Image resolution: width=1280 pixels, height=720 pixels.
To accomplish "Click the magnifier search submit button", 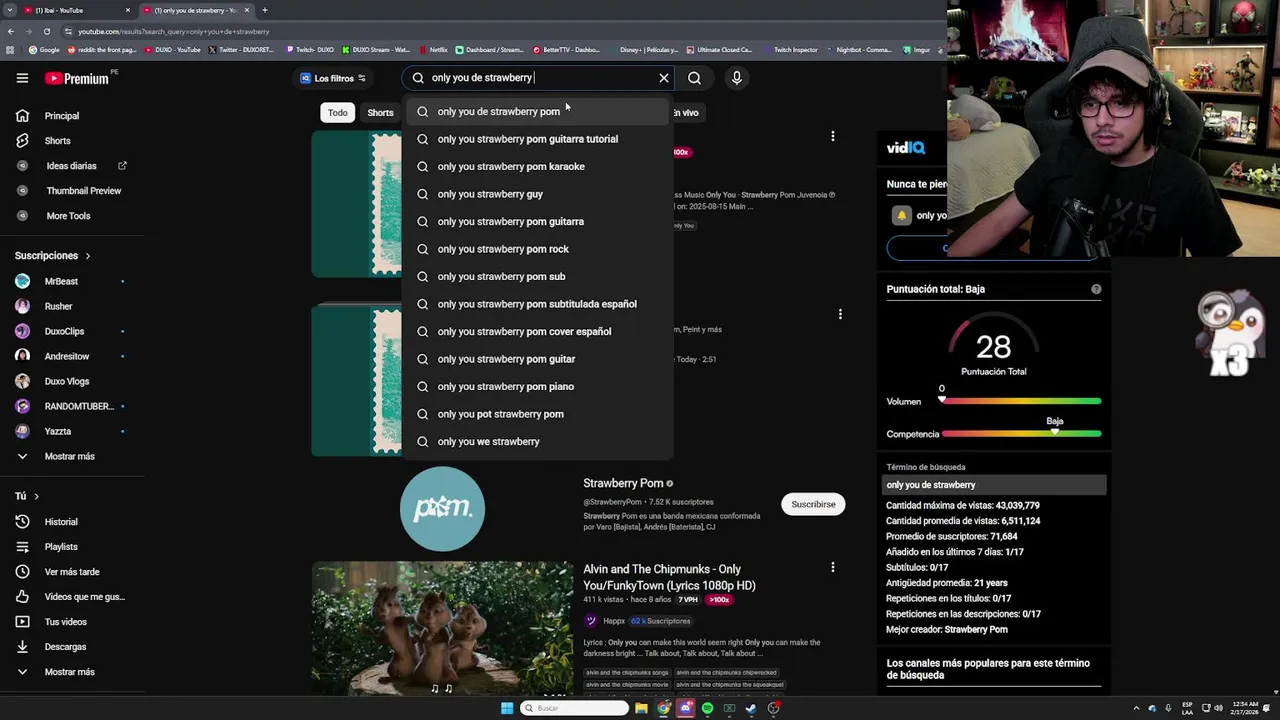I will pyautogui.click(x=694, y=78).
